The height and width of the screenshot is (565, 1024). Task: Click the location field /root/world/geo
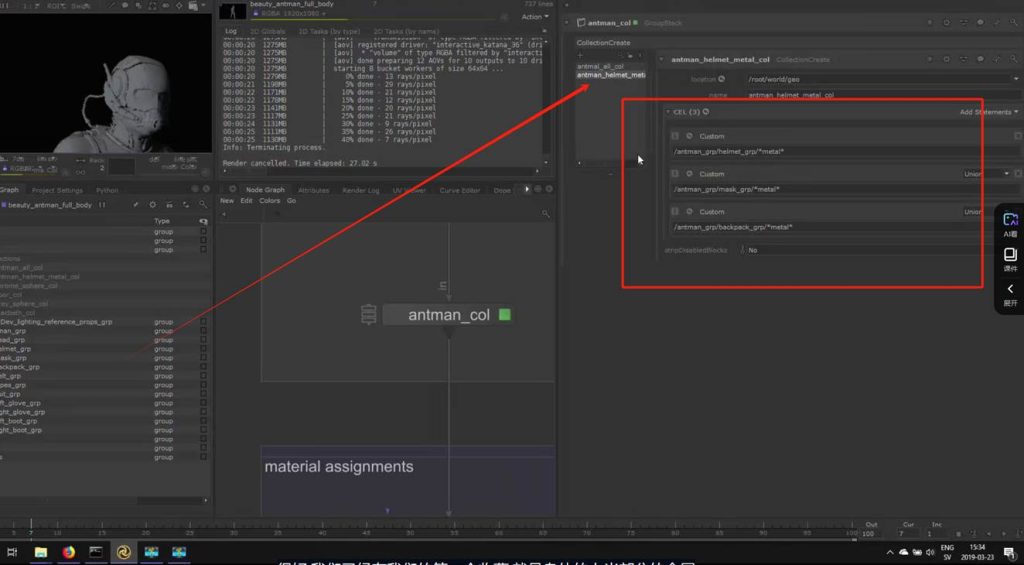pyautogui.click(x=880, y=79)
